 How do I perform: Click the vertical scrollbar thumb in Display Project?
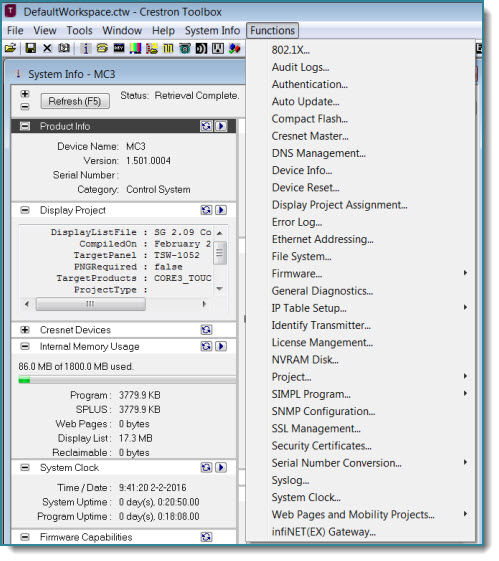point(220,253)
